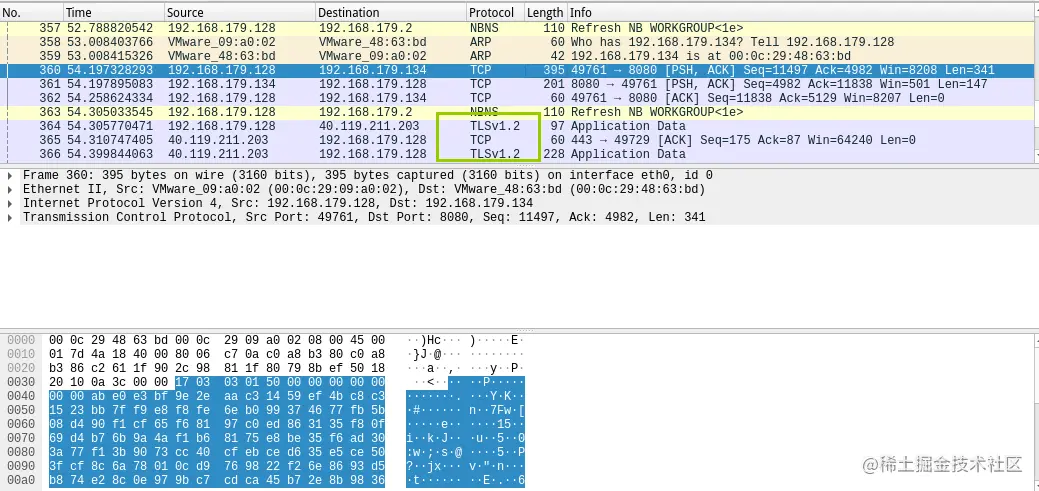Sort by the Protocol column header
This screenshot has width=1039, height=491.
[495, 13]
